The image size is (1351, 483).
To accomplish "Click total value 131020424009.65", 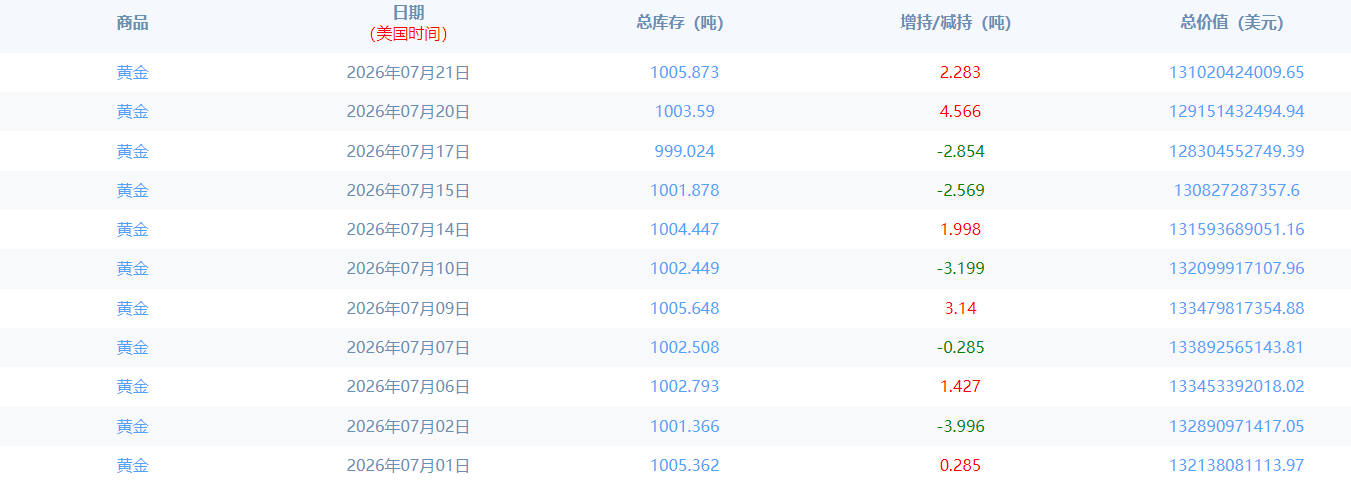I will (x=1236, y=72).
